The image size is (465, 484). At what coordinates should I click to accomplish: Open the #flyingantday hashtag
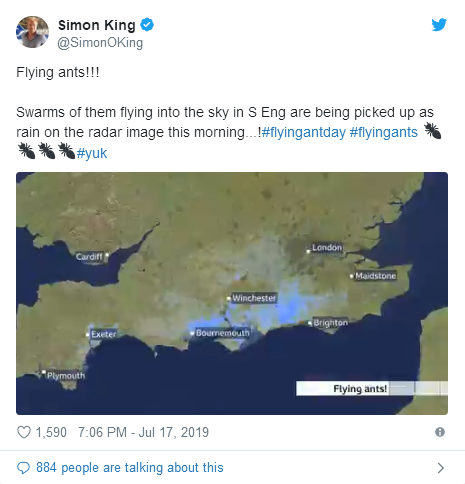(304, 132)
